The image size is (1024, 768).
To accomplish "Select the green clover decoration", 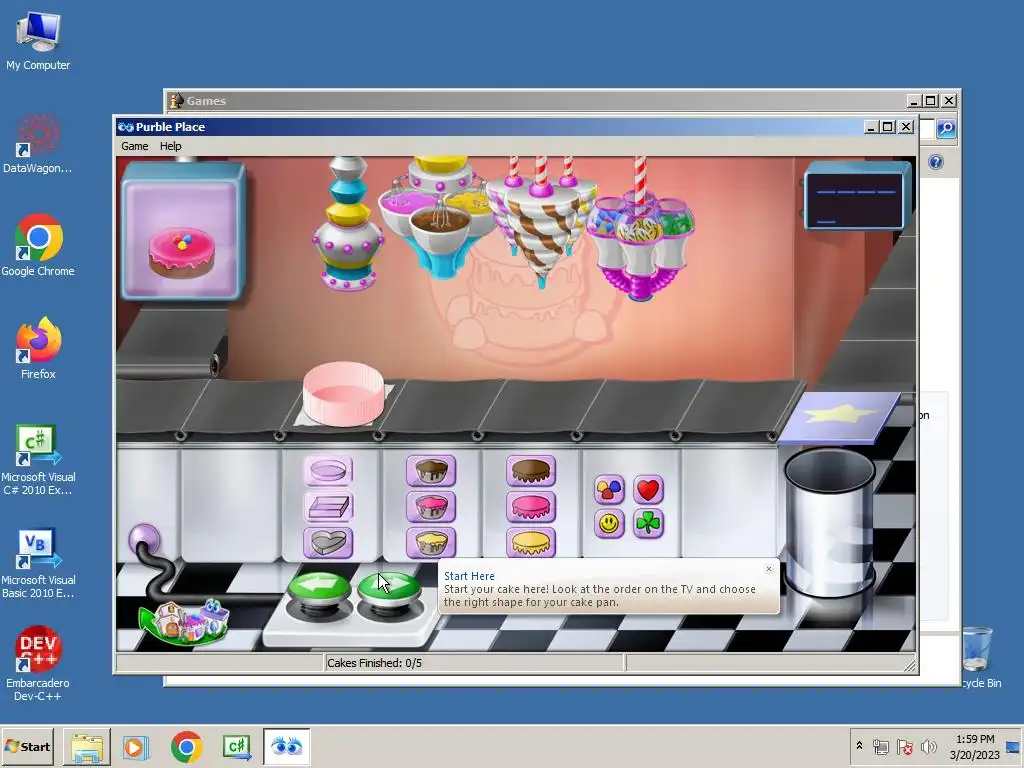I will pyautogui.click(x=648, y=524).
